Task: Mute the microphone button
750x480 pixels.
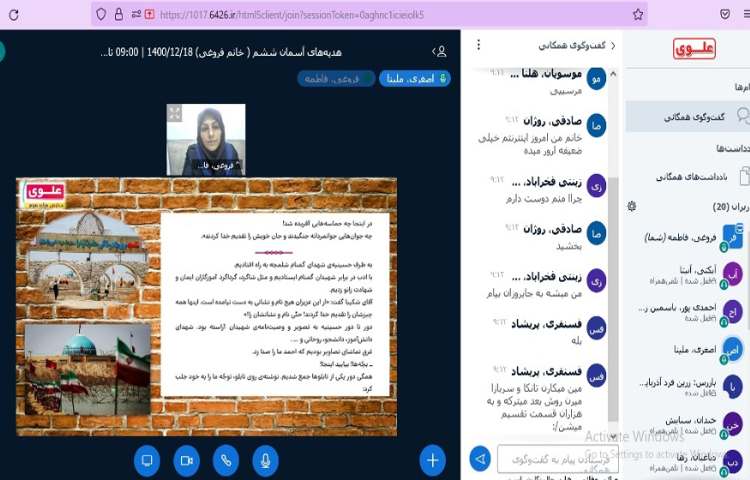Action: (265, 460)
